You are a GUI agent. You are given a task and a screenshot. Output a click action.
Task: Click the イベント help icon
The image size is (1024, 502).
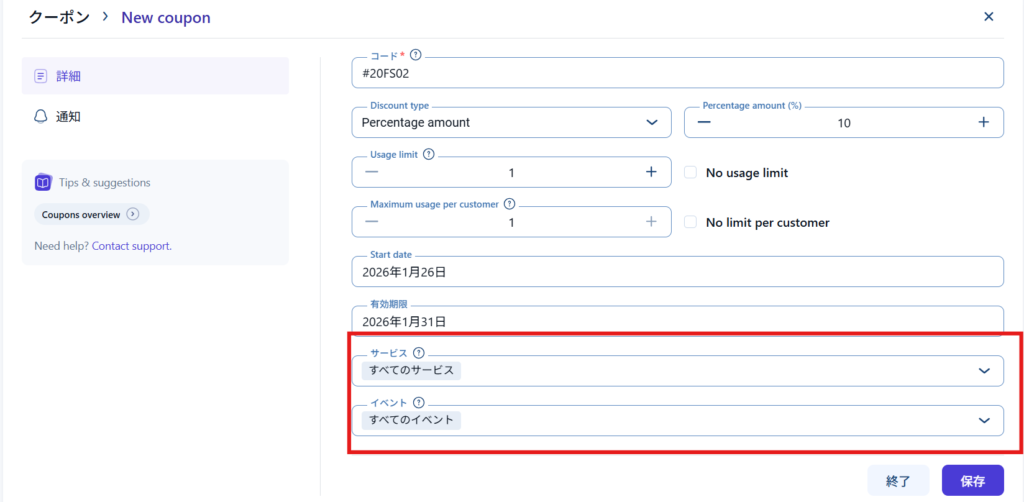[x=418, y=402]
